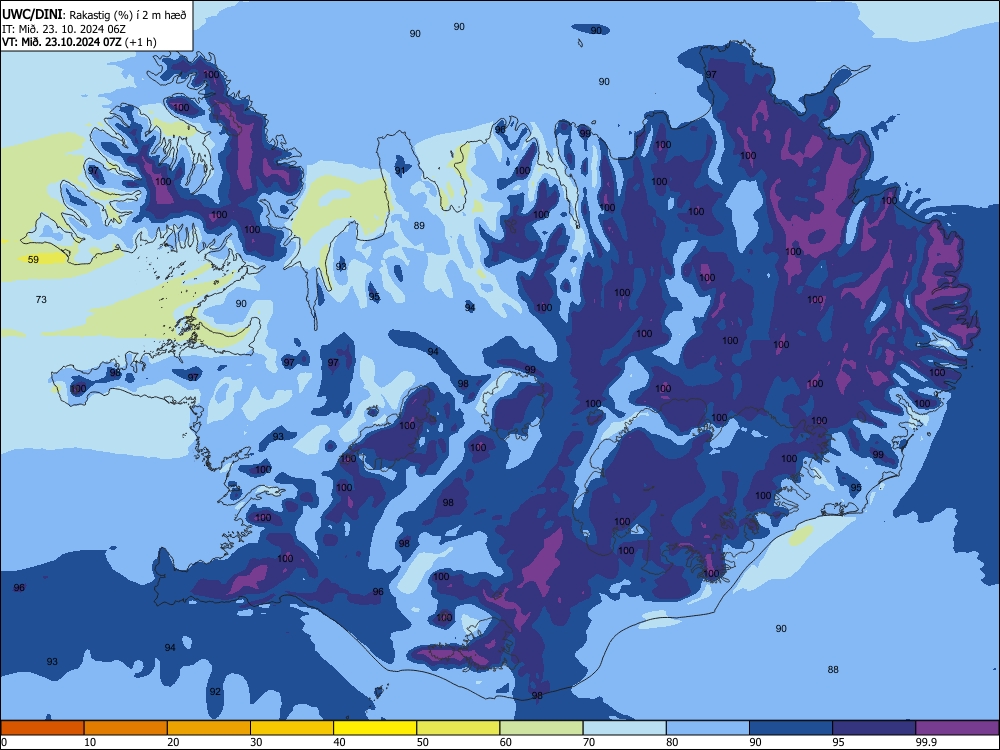
Task: Click the bright yellow 40–50 legend swatch
Action: point(375,728)
